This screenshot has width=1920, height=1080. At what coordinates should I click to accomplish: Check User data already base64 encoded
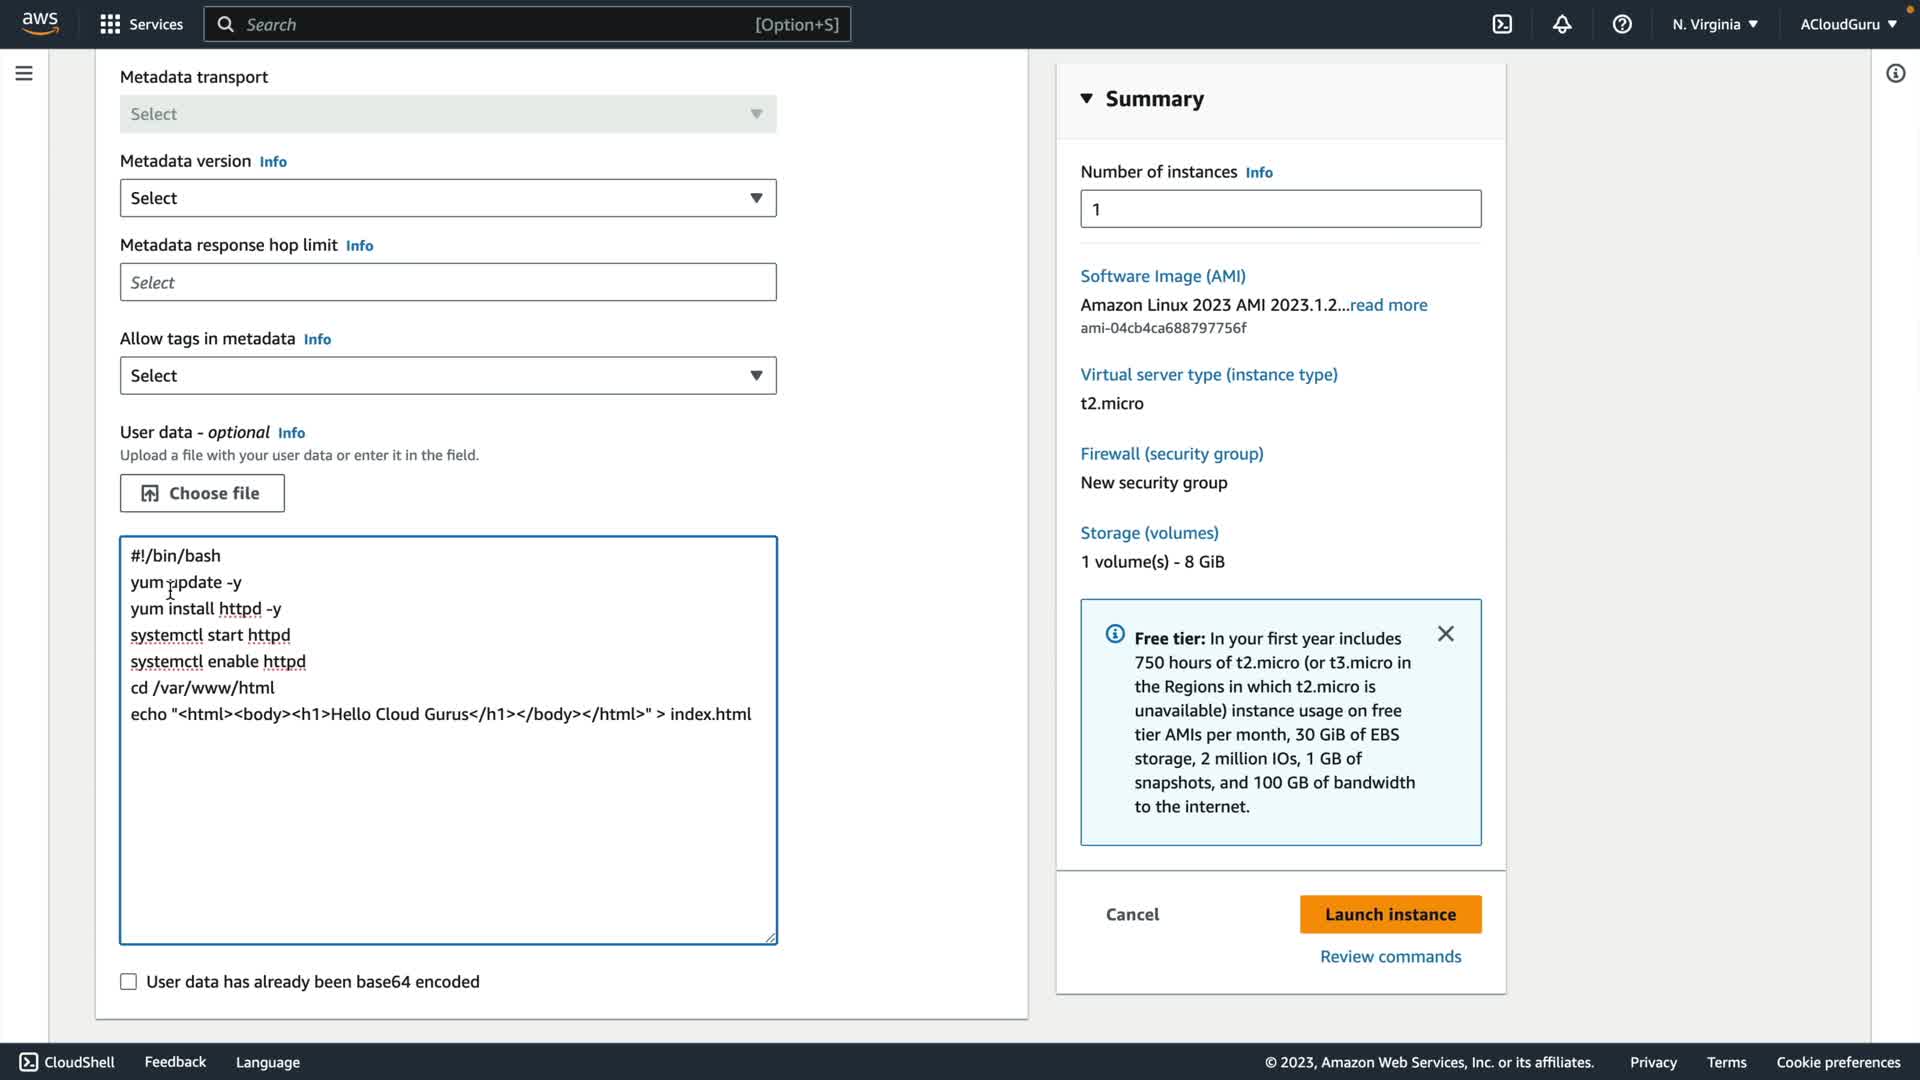[129, 982]
